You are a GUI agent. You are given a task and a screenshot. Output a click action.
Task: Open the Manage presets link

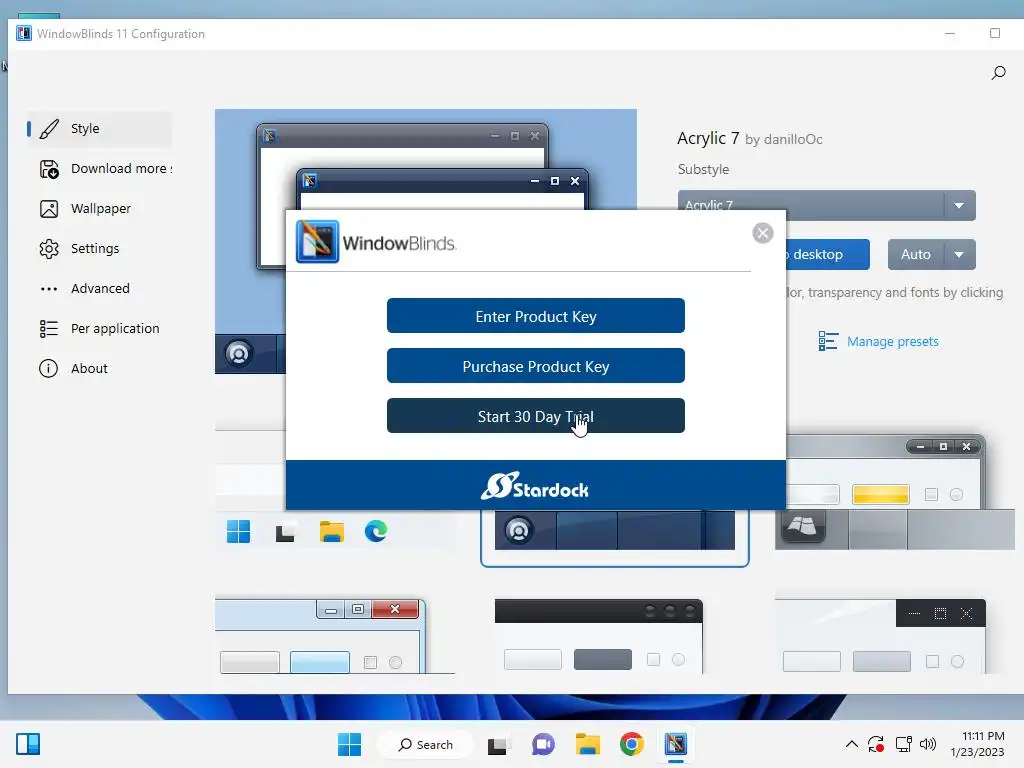(892, 342)
